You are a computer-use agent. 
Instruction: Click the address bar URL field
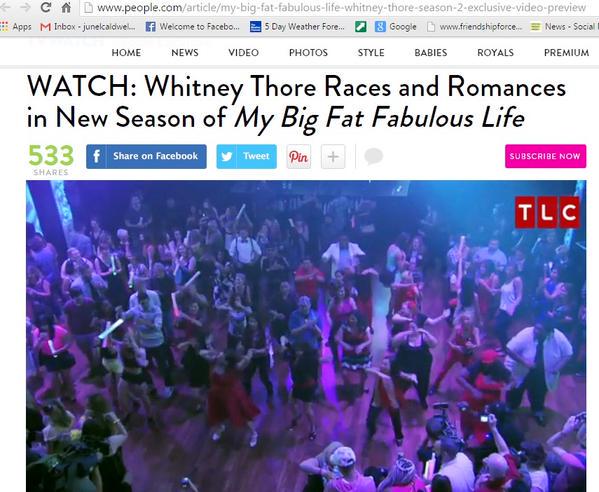tap(340, 7)
